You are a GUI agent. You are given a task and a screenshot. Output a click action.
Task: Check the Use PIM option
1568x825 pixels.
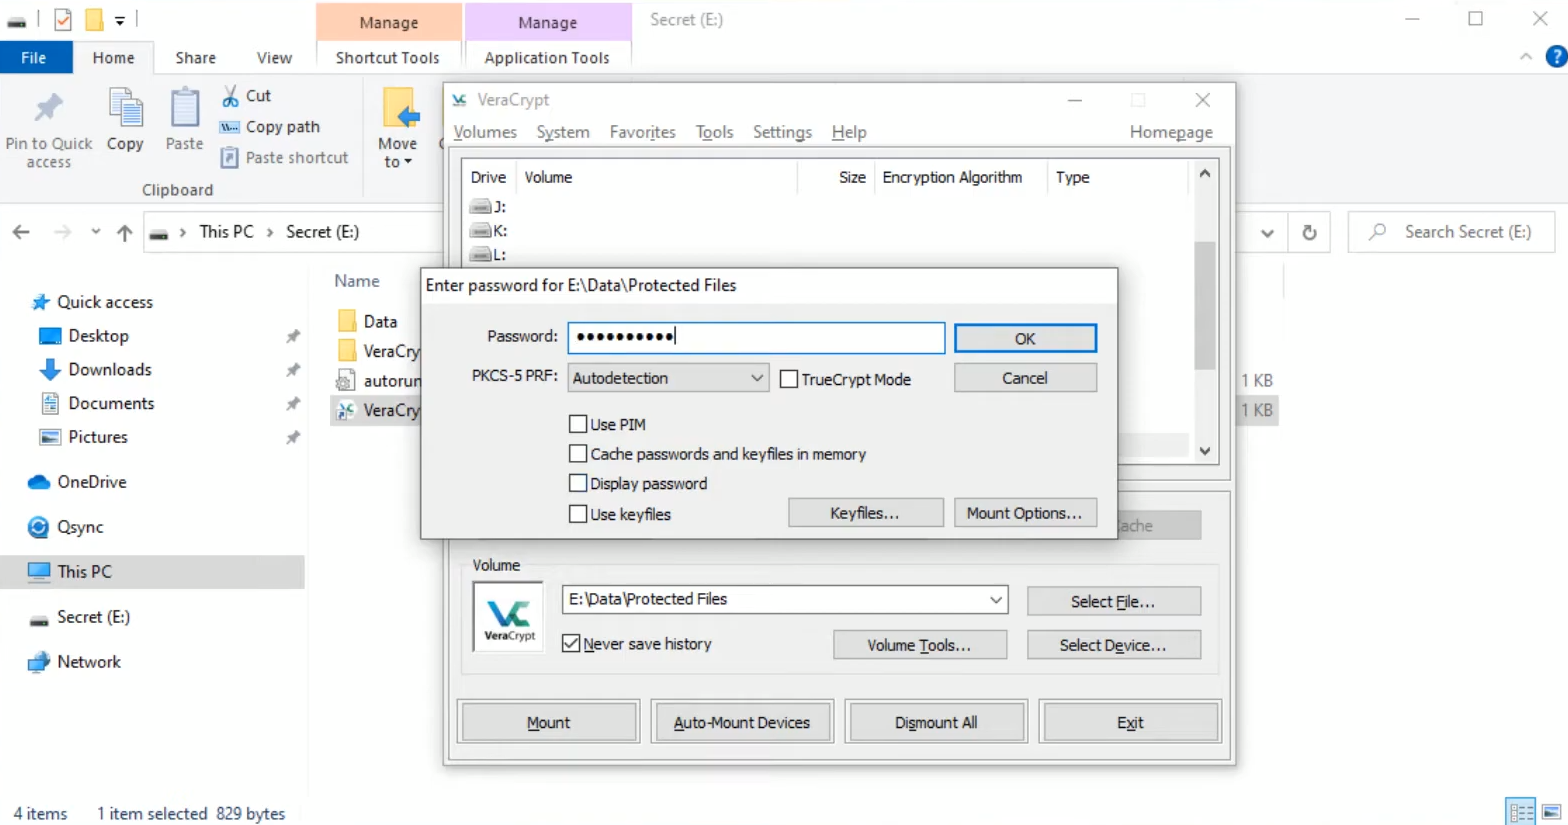578,424
